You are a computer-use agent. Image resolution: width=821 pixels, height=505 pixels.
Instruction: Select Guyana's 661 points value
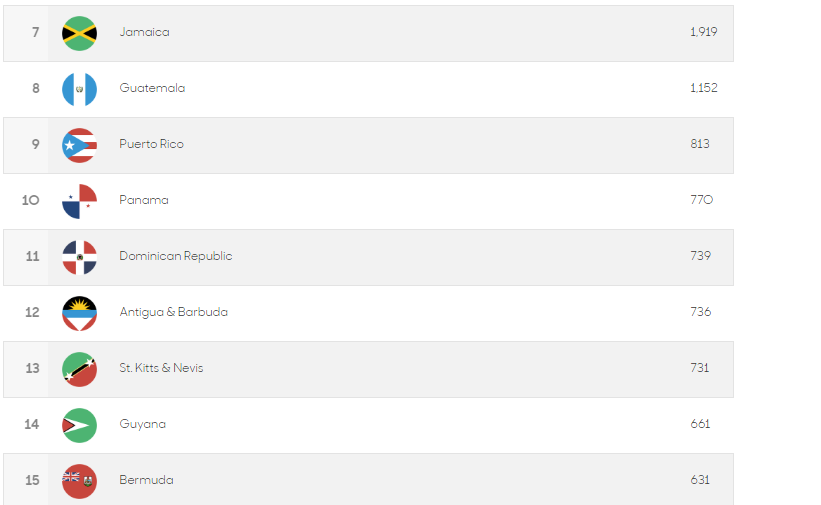coord(700,424)
